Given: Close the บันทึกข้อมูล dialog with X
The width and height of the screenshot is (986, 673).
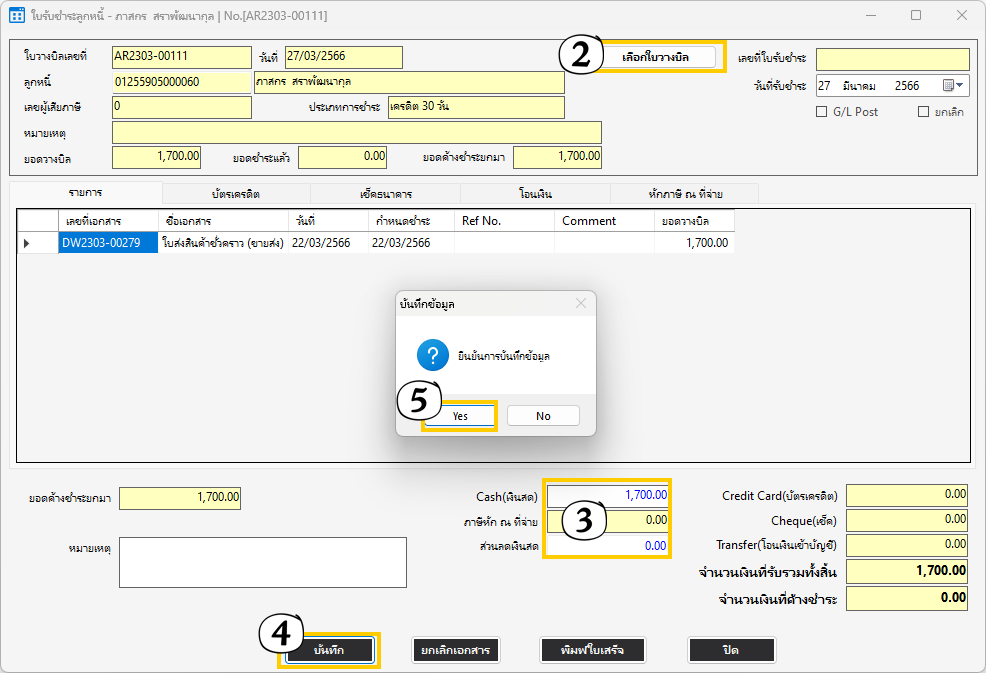Looking at the screenshot, I should pos(580,303).
